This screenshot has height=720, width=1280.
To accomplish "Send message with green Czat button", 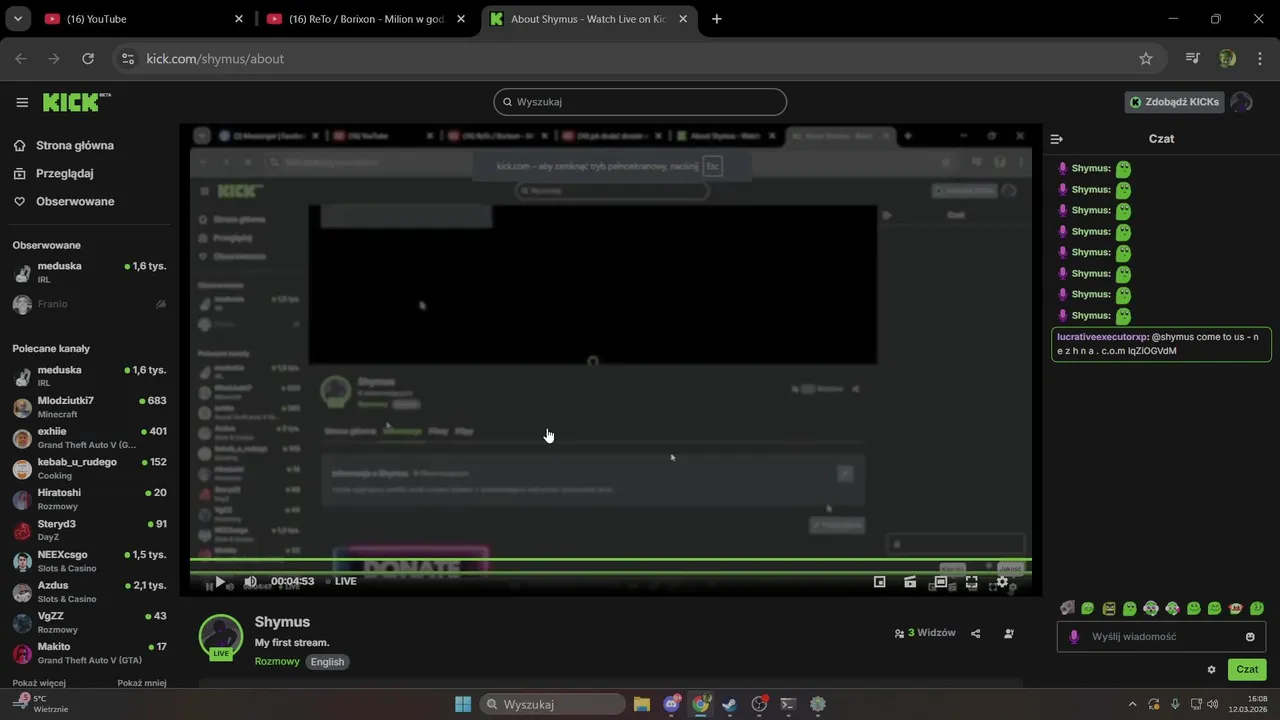I will [x=1247, y=670].
